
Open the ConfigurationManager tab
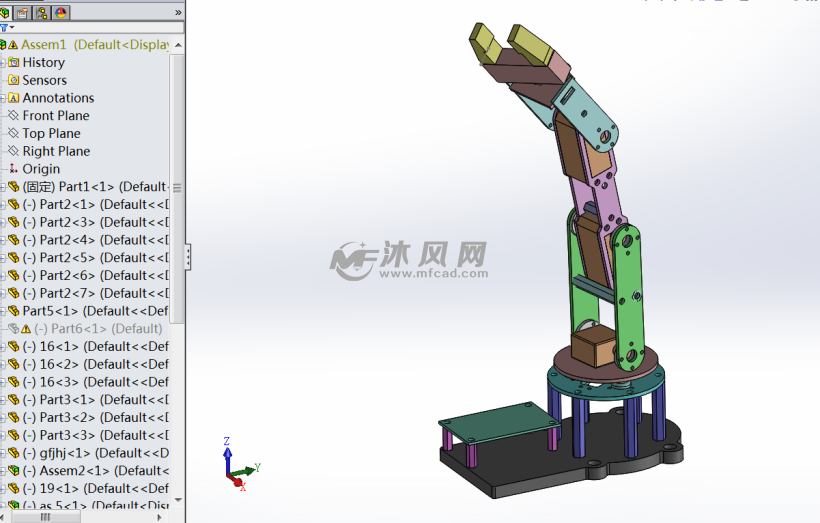tap(42, 12)
